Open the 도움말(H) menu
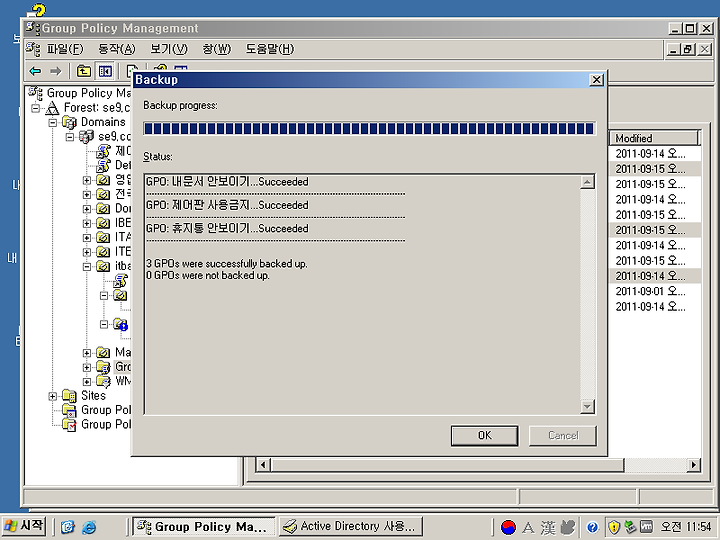720x540 pixels. pyautogui.click(x=270, y=49)
